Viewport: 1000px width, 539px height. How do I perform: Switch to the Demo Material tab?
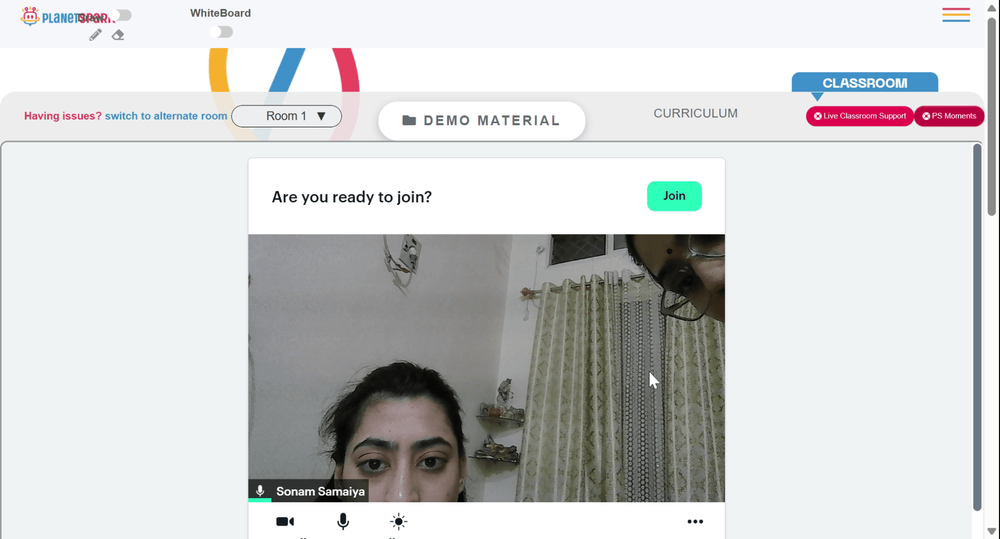tap(482, 121)
